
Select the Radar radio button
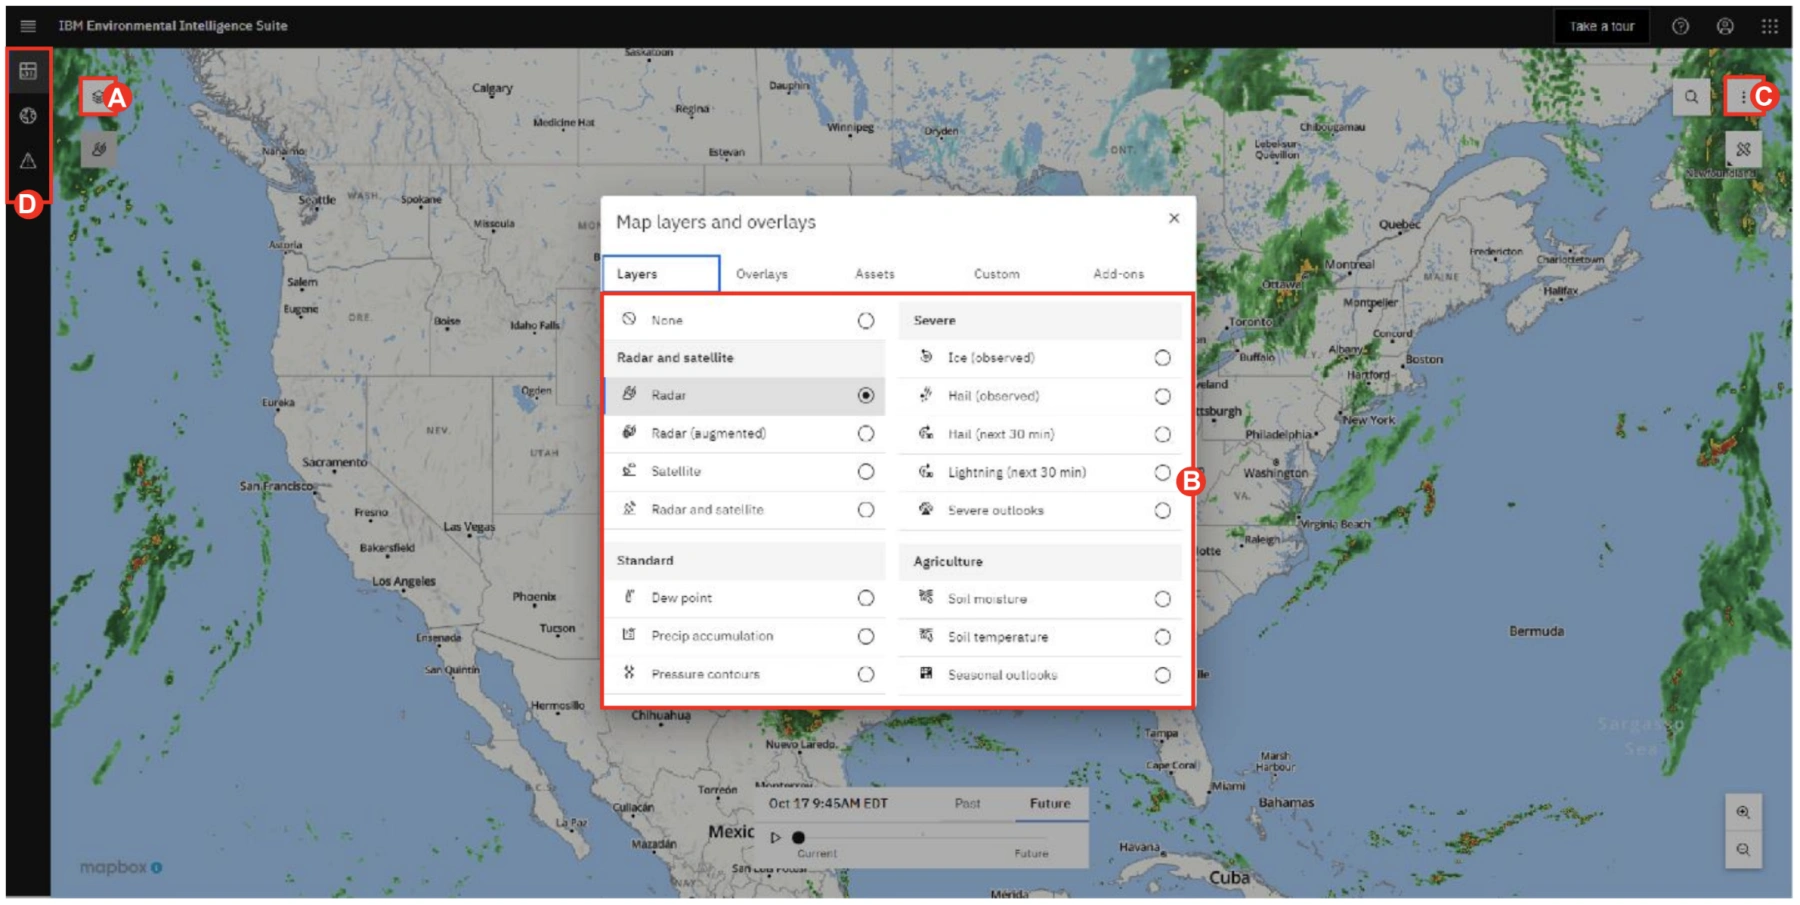tap(866, 396)
